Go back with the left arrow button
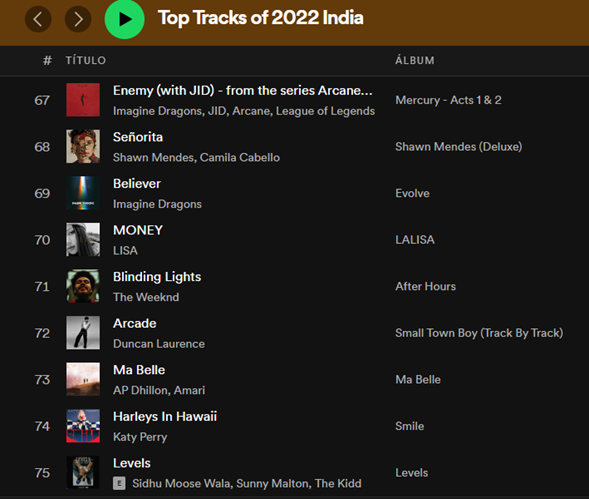The width and height of the screenshot is (589, 499). [38, 19]
